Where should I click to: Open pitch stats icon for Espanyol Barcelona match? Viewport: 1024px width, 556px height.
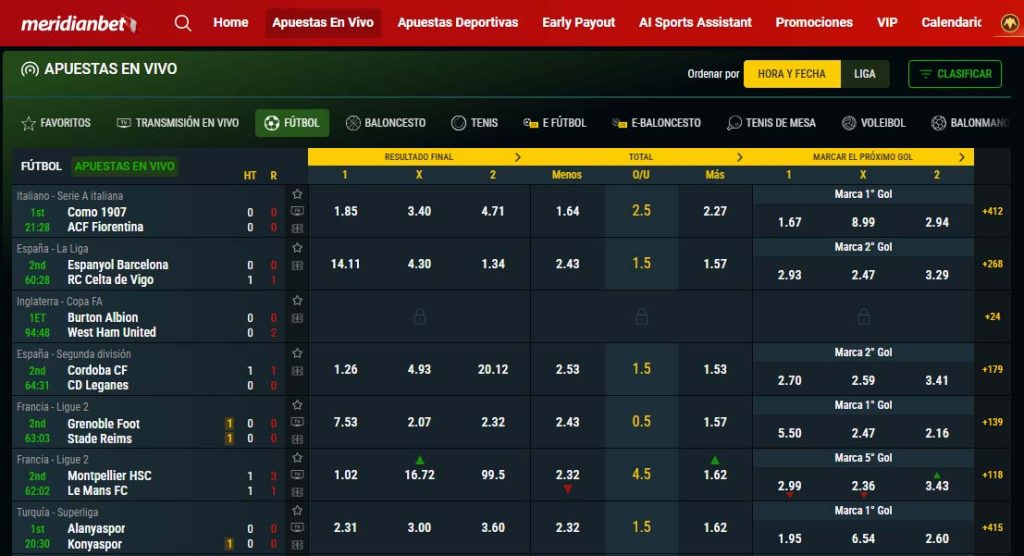[297, 265]
